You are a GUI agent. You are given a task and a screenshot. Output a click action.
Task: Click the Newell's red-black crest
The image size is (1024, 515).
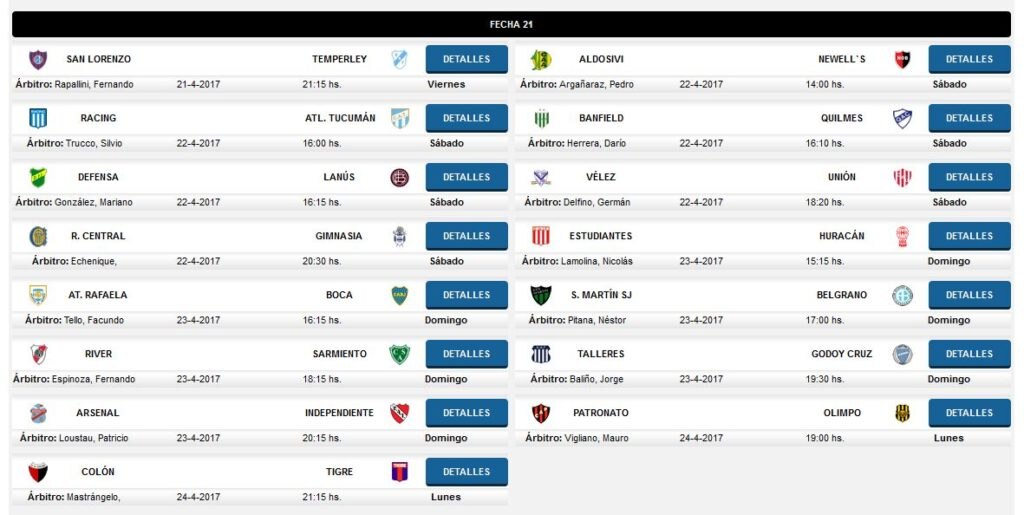pyautogui.click(x=903, y=59)
